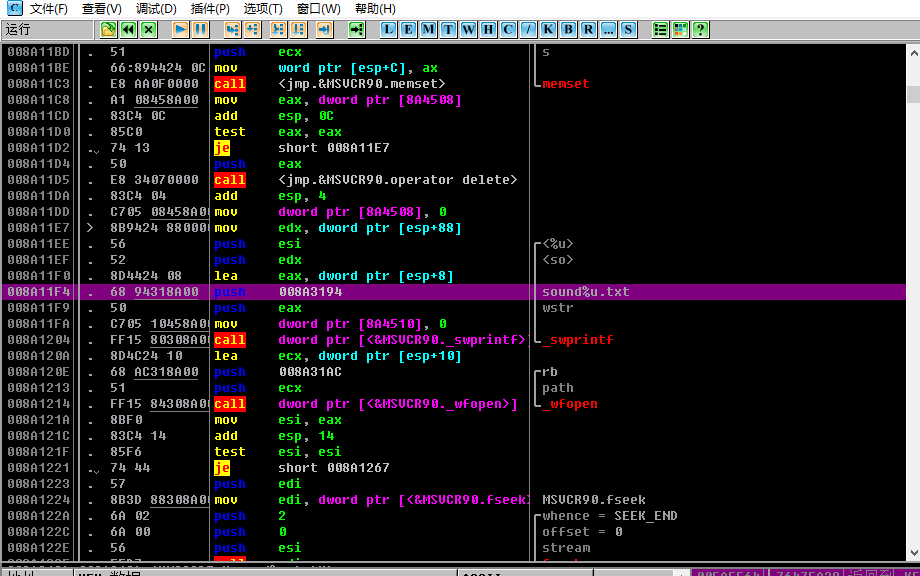Click the Trace Over toolbar icon
This screenshot has width=920, height=576.
tap(299, 29)
